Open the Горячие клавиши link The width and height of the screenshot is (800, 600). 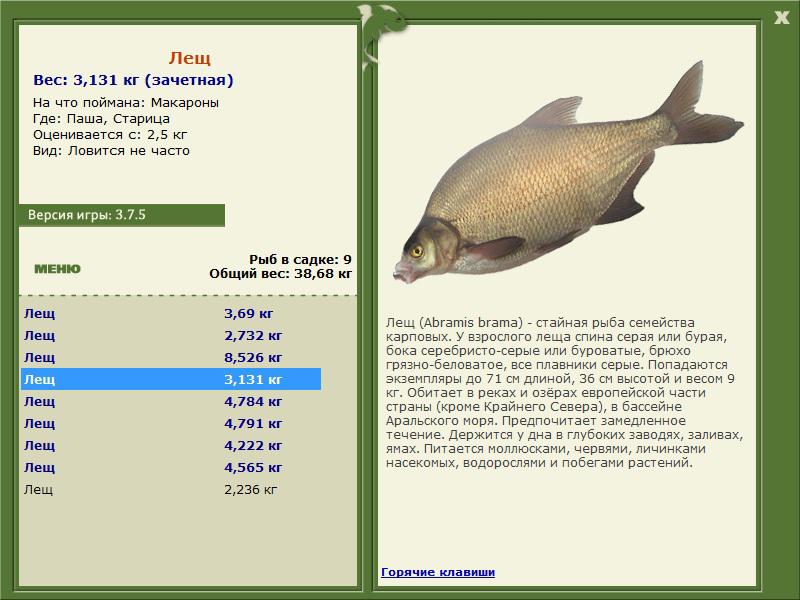pos(438,572)
